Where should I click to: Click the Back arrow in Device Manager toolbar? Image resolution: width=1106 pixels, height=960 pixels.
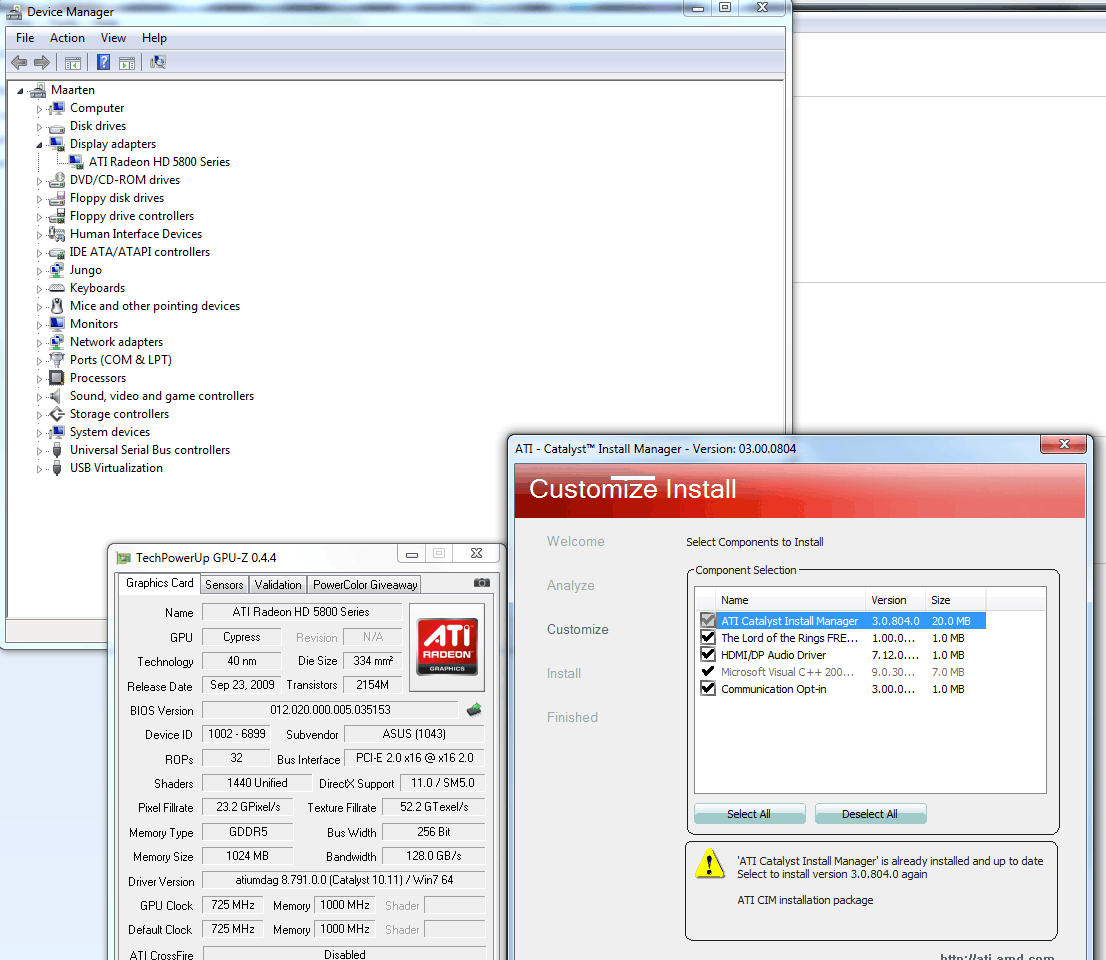point(19,63)
